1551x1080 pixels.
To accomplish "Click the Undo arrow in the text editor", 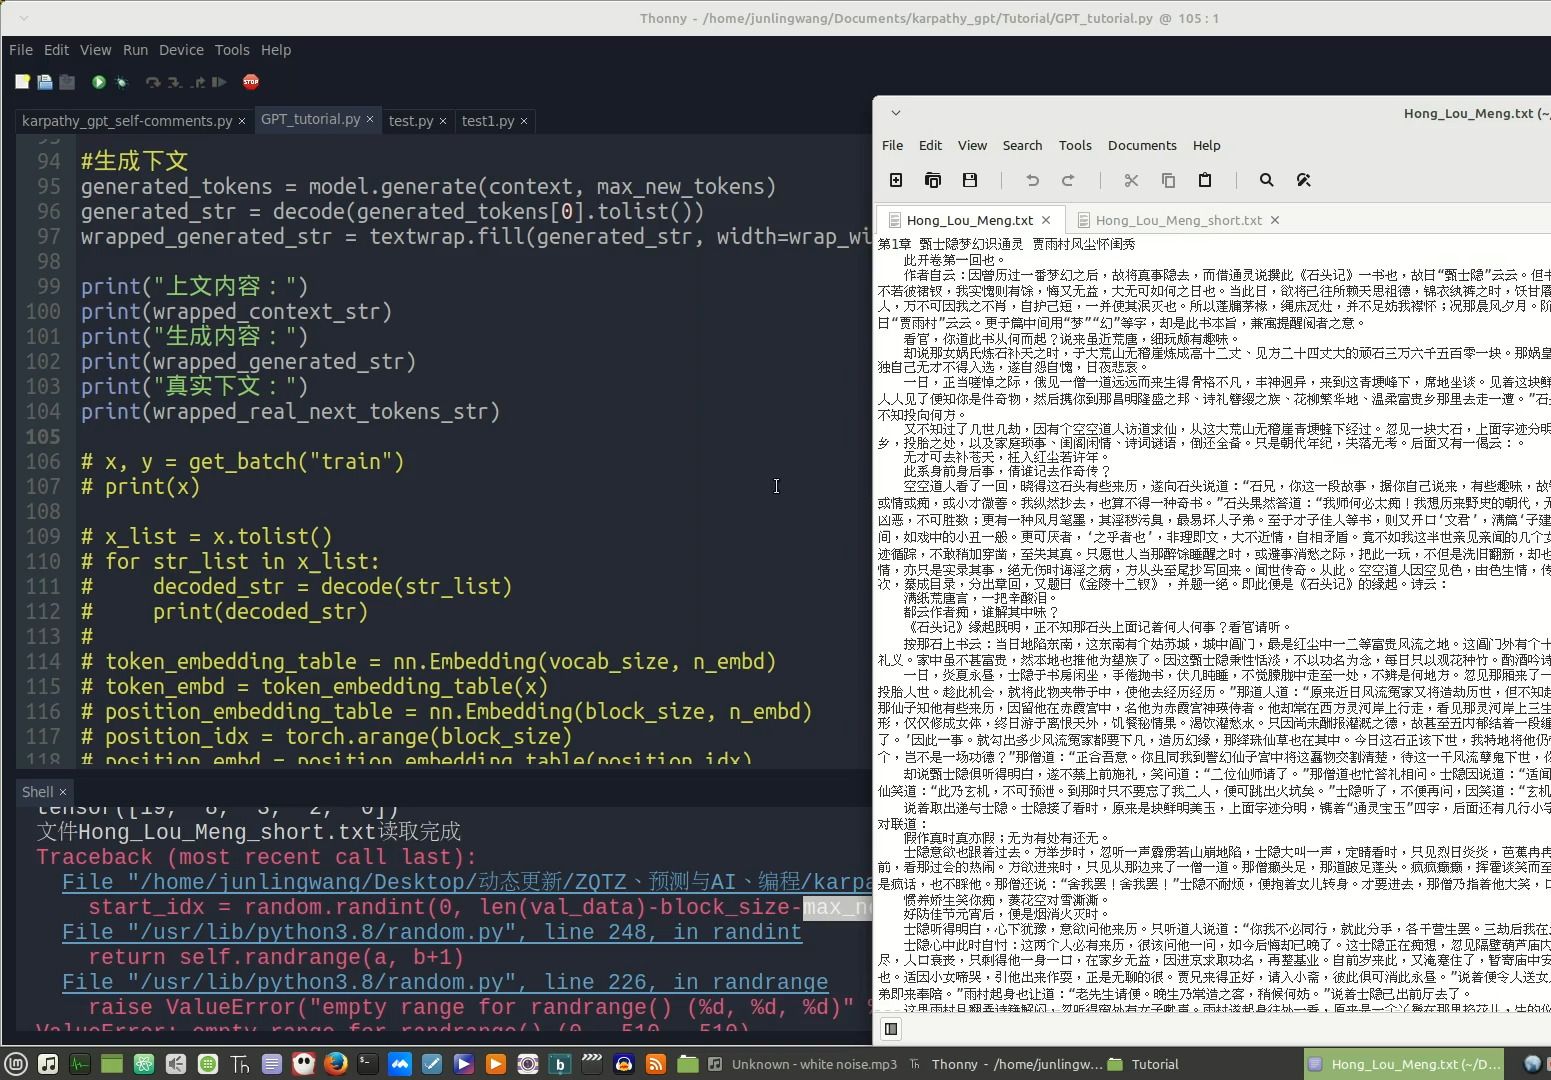I will (x=1032, y=180).
